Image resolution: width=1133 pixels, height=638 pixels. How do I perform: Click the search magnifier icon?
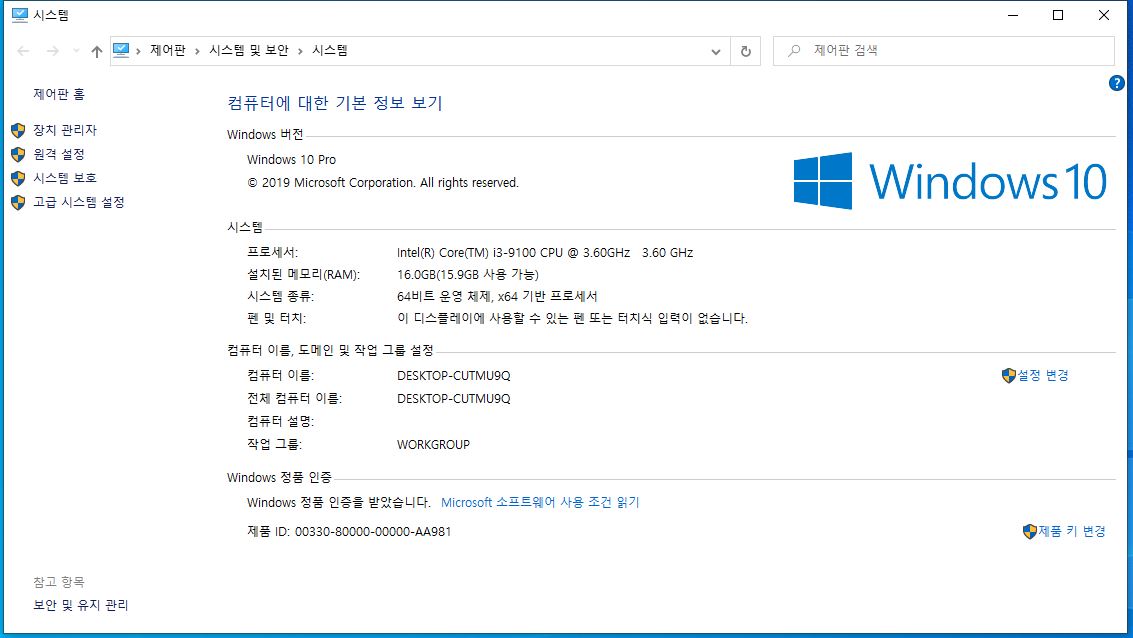[x=794, y=51]
